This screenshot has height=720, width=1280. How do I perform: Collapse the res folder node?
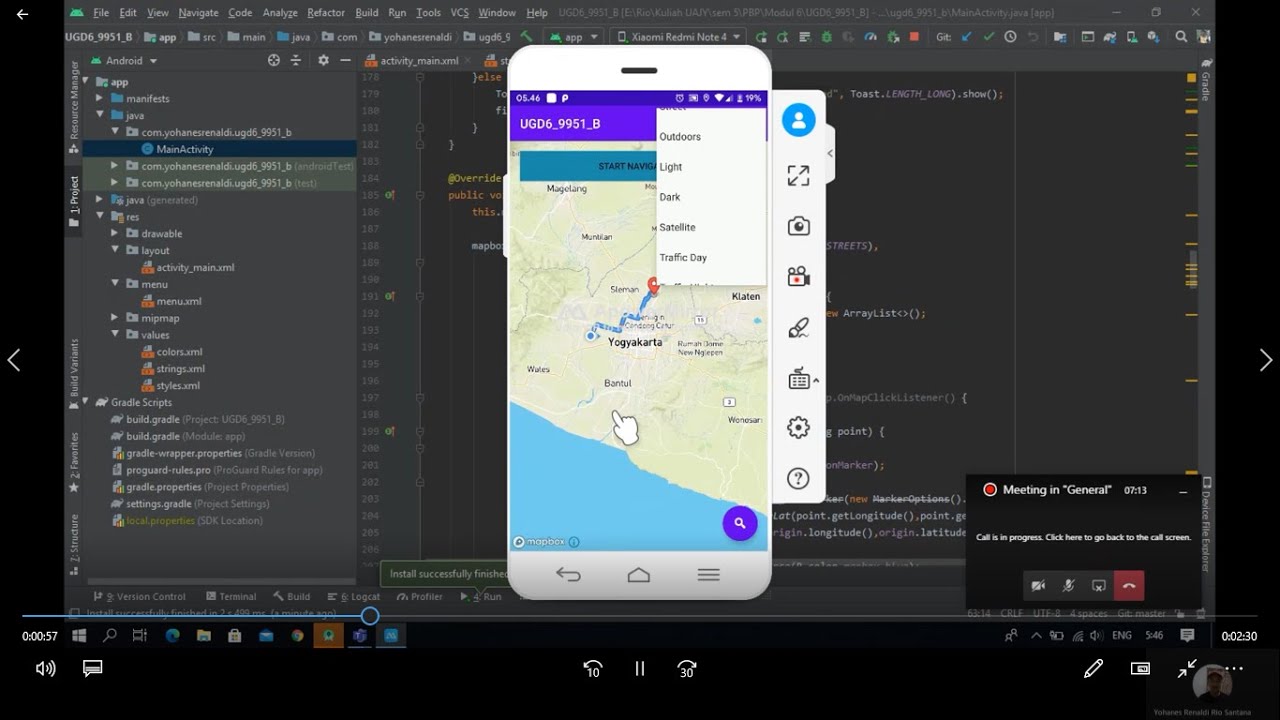pyautogui.click(x=100, y=217)
